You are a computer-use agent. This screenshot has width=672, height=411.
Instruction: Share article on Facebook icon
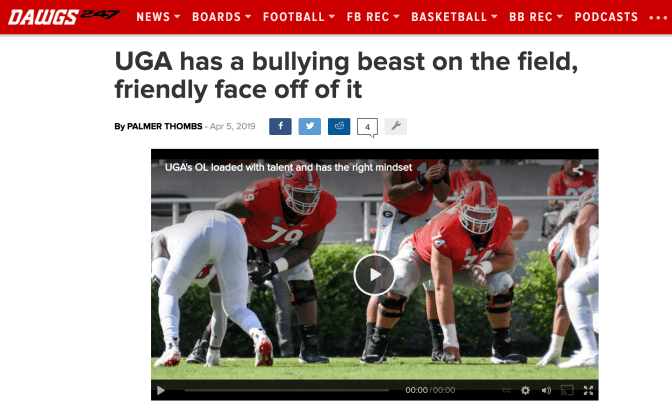pyautogui.click(x=280, y=126)
